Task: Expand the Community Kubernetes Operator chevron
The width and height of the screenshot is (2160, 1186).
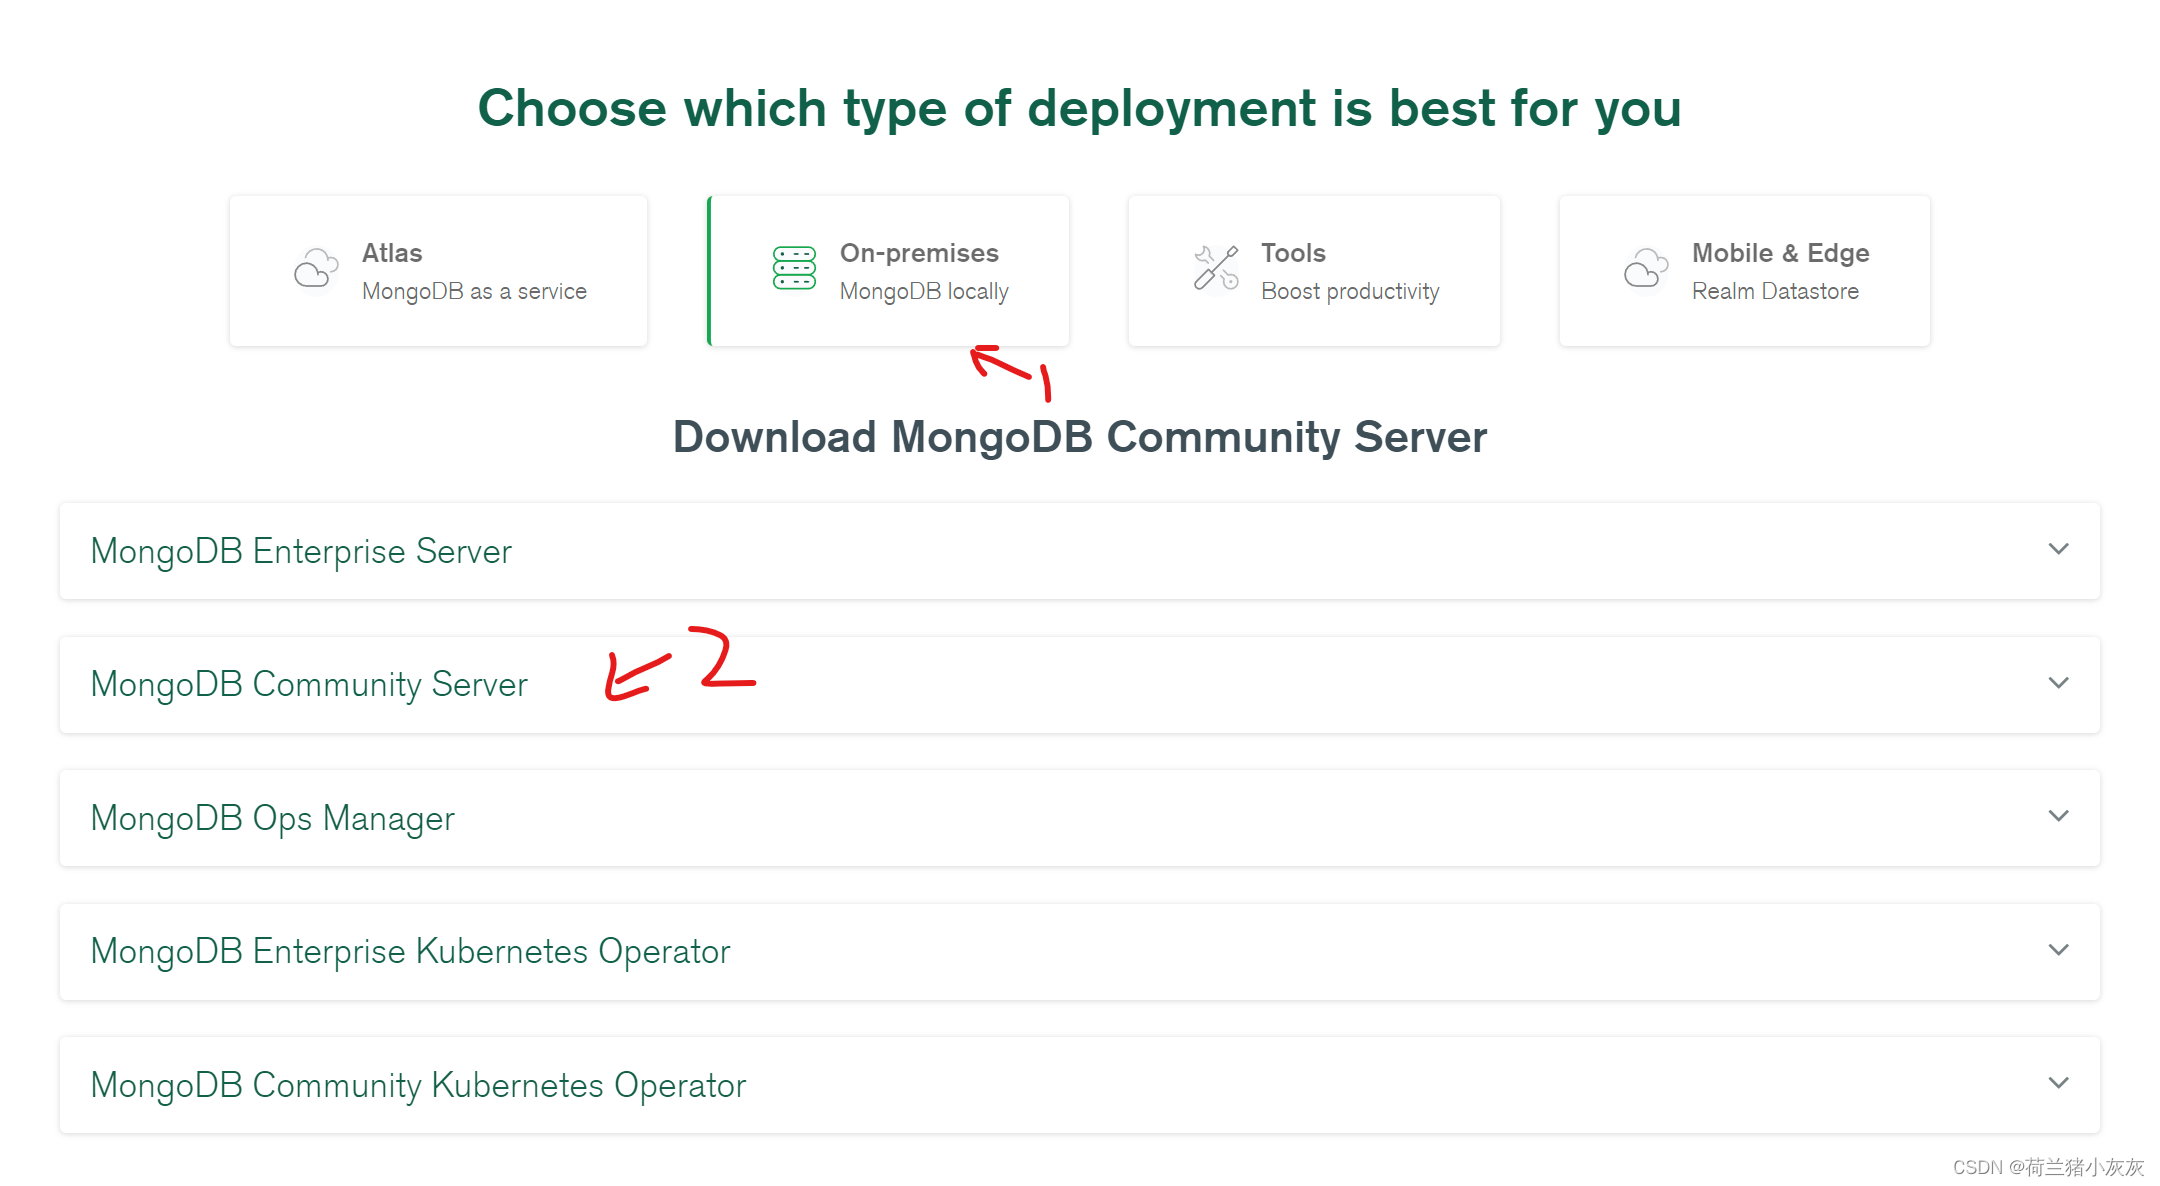Action: (x=2058, y=1083)
